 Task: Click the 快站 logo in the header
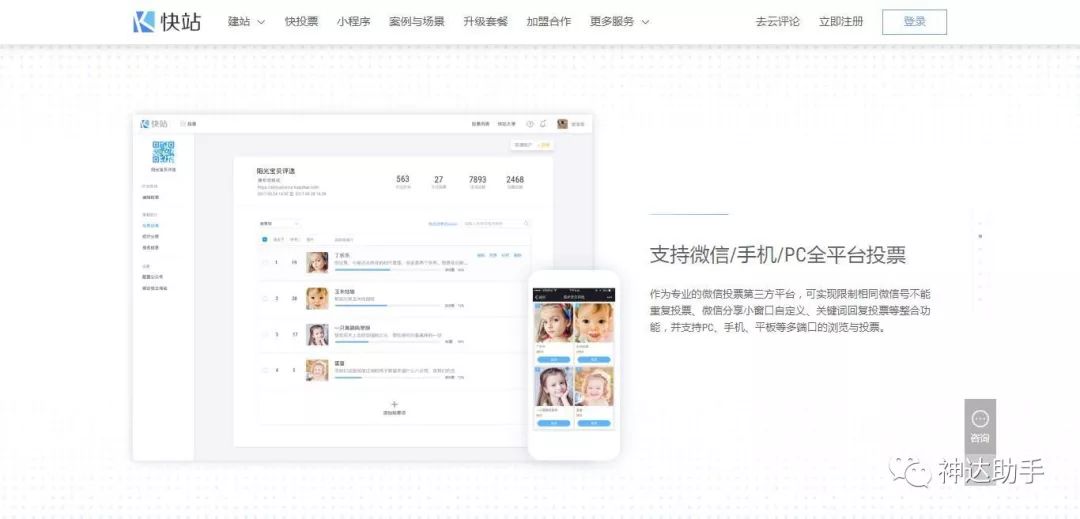(x=167, y=21)
